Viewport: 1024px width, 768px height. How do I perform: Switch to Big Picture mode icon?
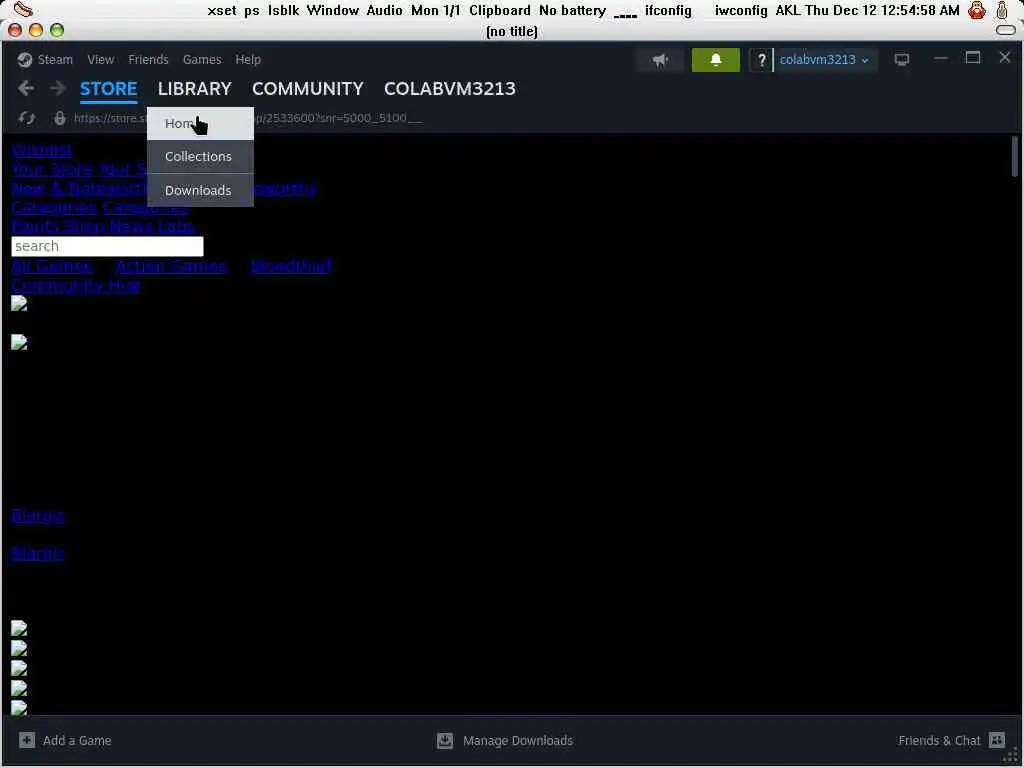click(902, 60)
